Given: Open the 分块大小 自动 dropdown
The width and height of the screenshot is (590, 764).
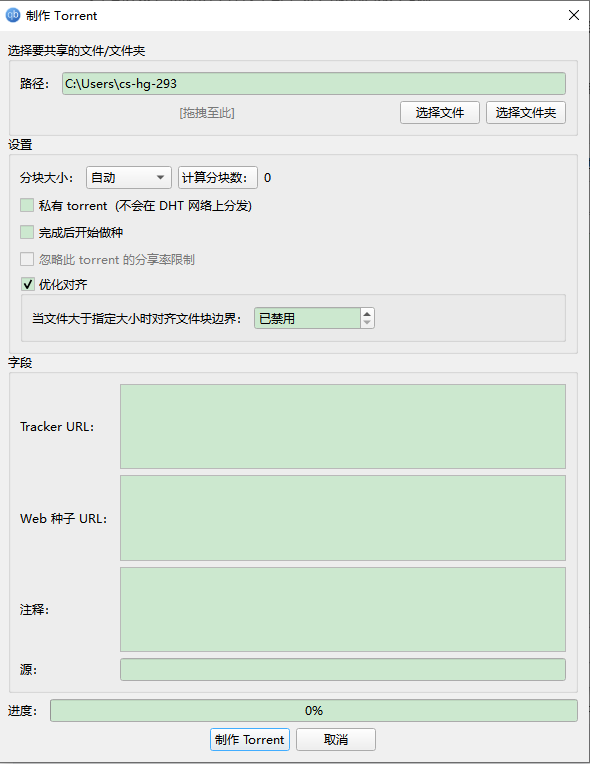Looking at the screenshot, I should pos(129,177).
